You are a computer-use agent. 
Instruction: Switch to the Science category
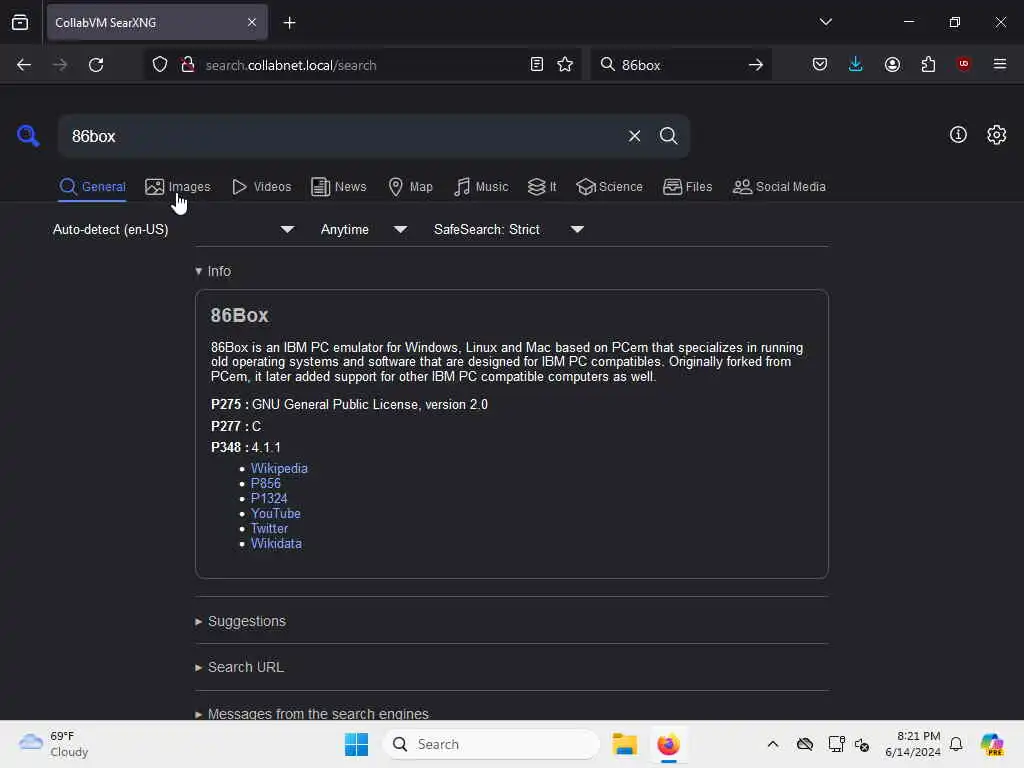(x=609, y=187)
